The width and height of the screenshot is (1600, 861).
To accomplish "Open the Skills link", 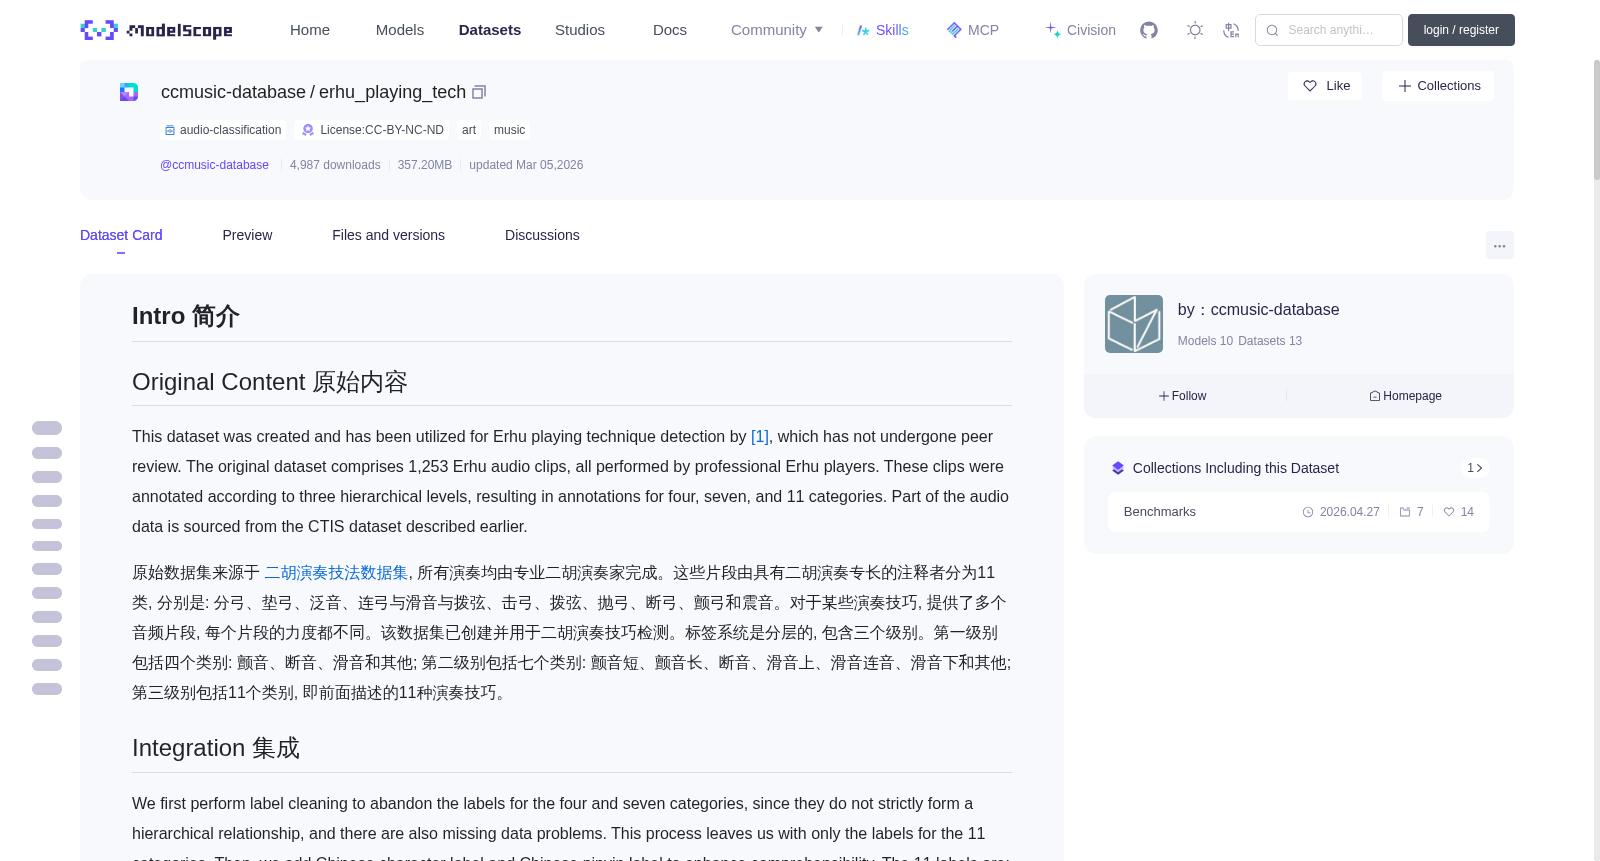I will pos(882,30).
